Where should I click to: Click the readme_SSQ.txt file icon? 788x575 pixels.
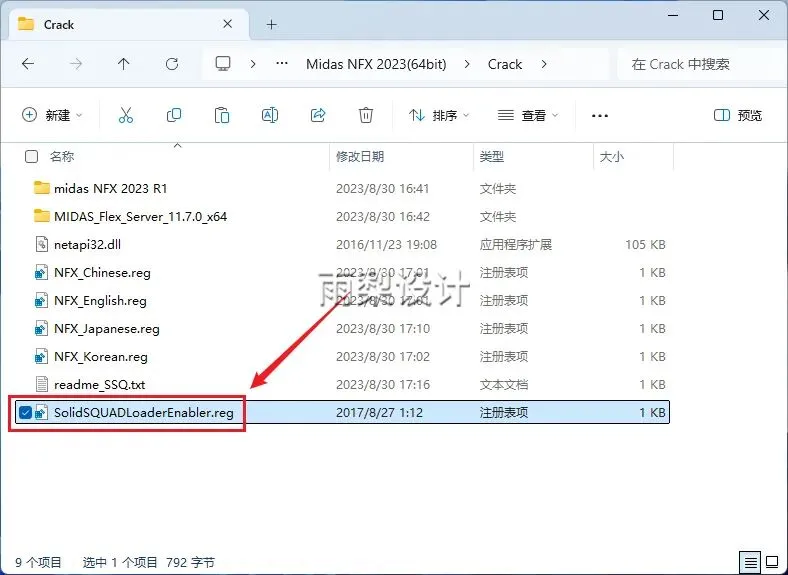42,385
